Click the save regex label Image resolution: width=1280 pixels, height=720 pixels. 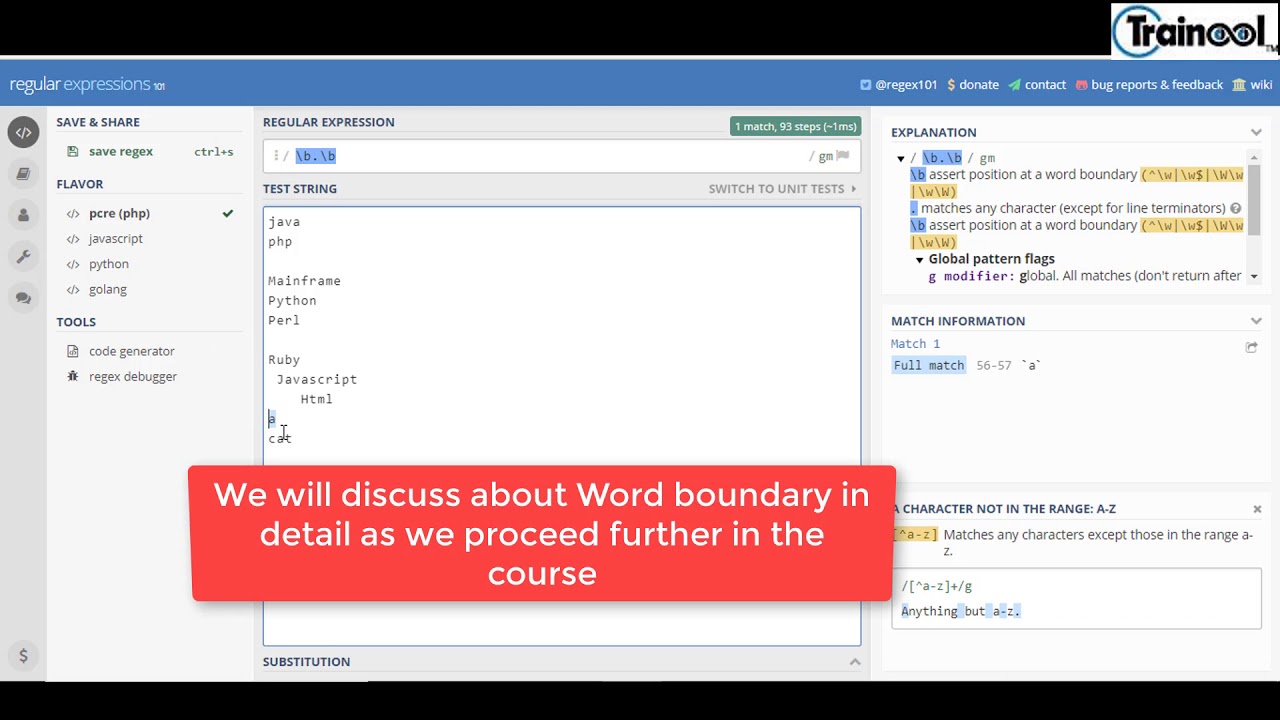pos(121,152)
